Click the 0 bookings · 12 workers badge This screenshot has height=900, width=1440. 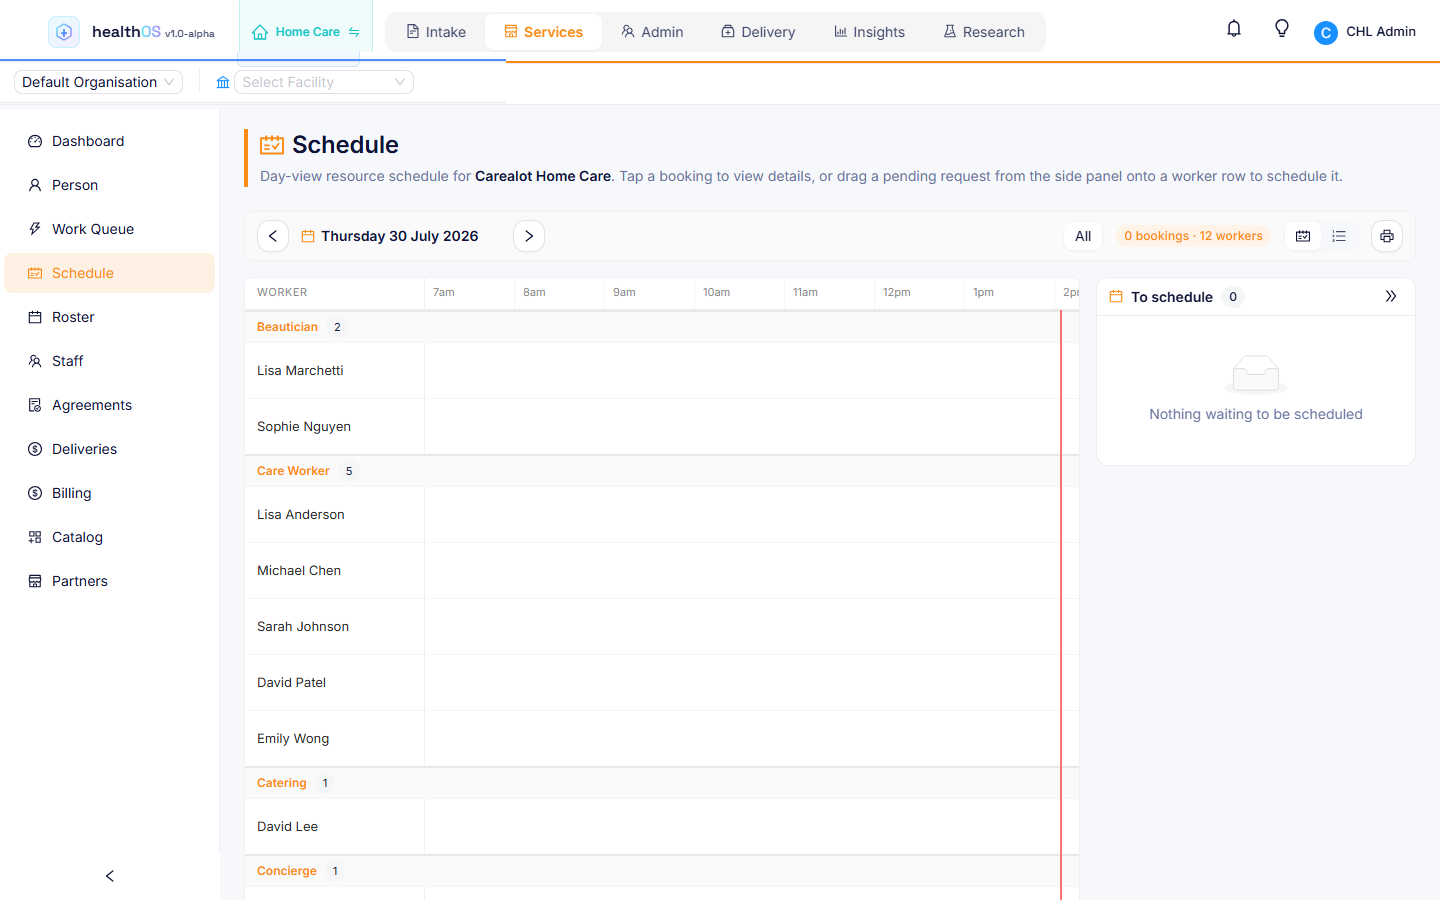pyautogui.click(x=1193, y=236)
